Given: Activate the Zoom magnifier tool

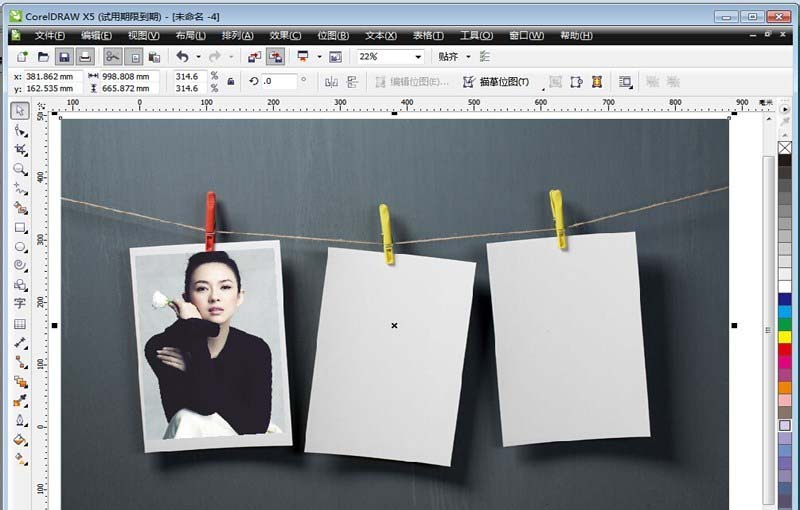Looking at the screenshot, I should pyautogui.click(x=19, y=169).
